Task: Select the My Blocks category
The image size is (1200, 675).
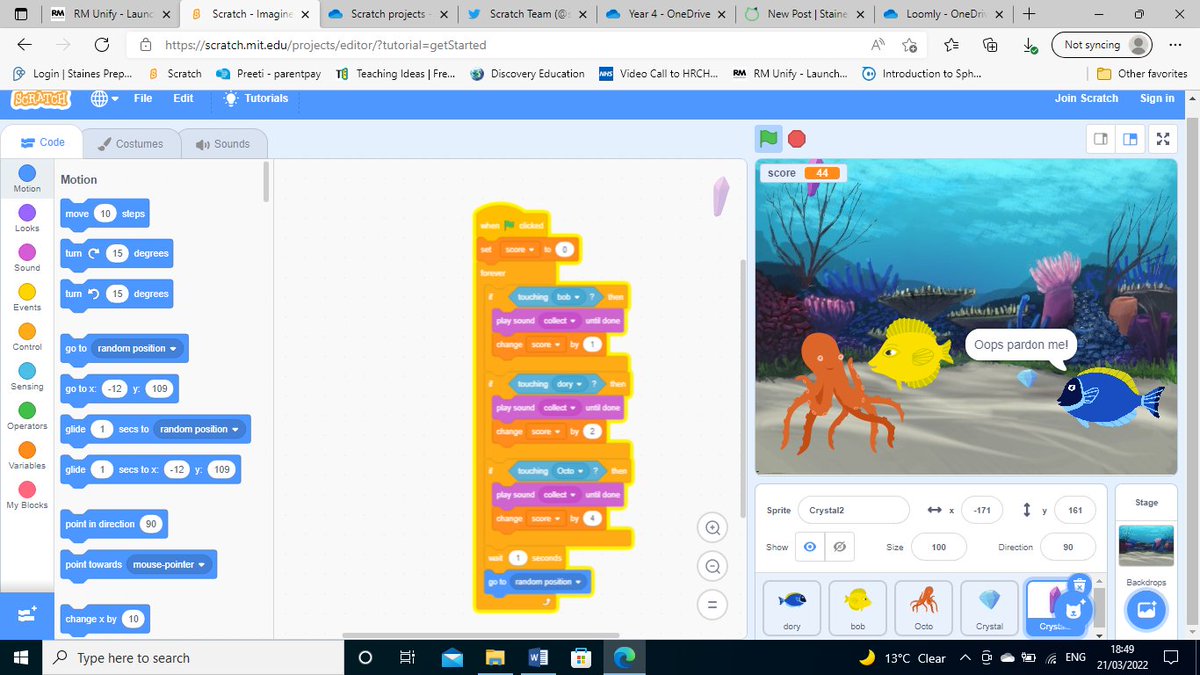Action: [27, 496]
